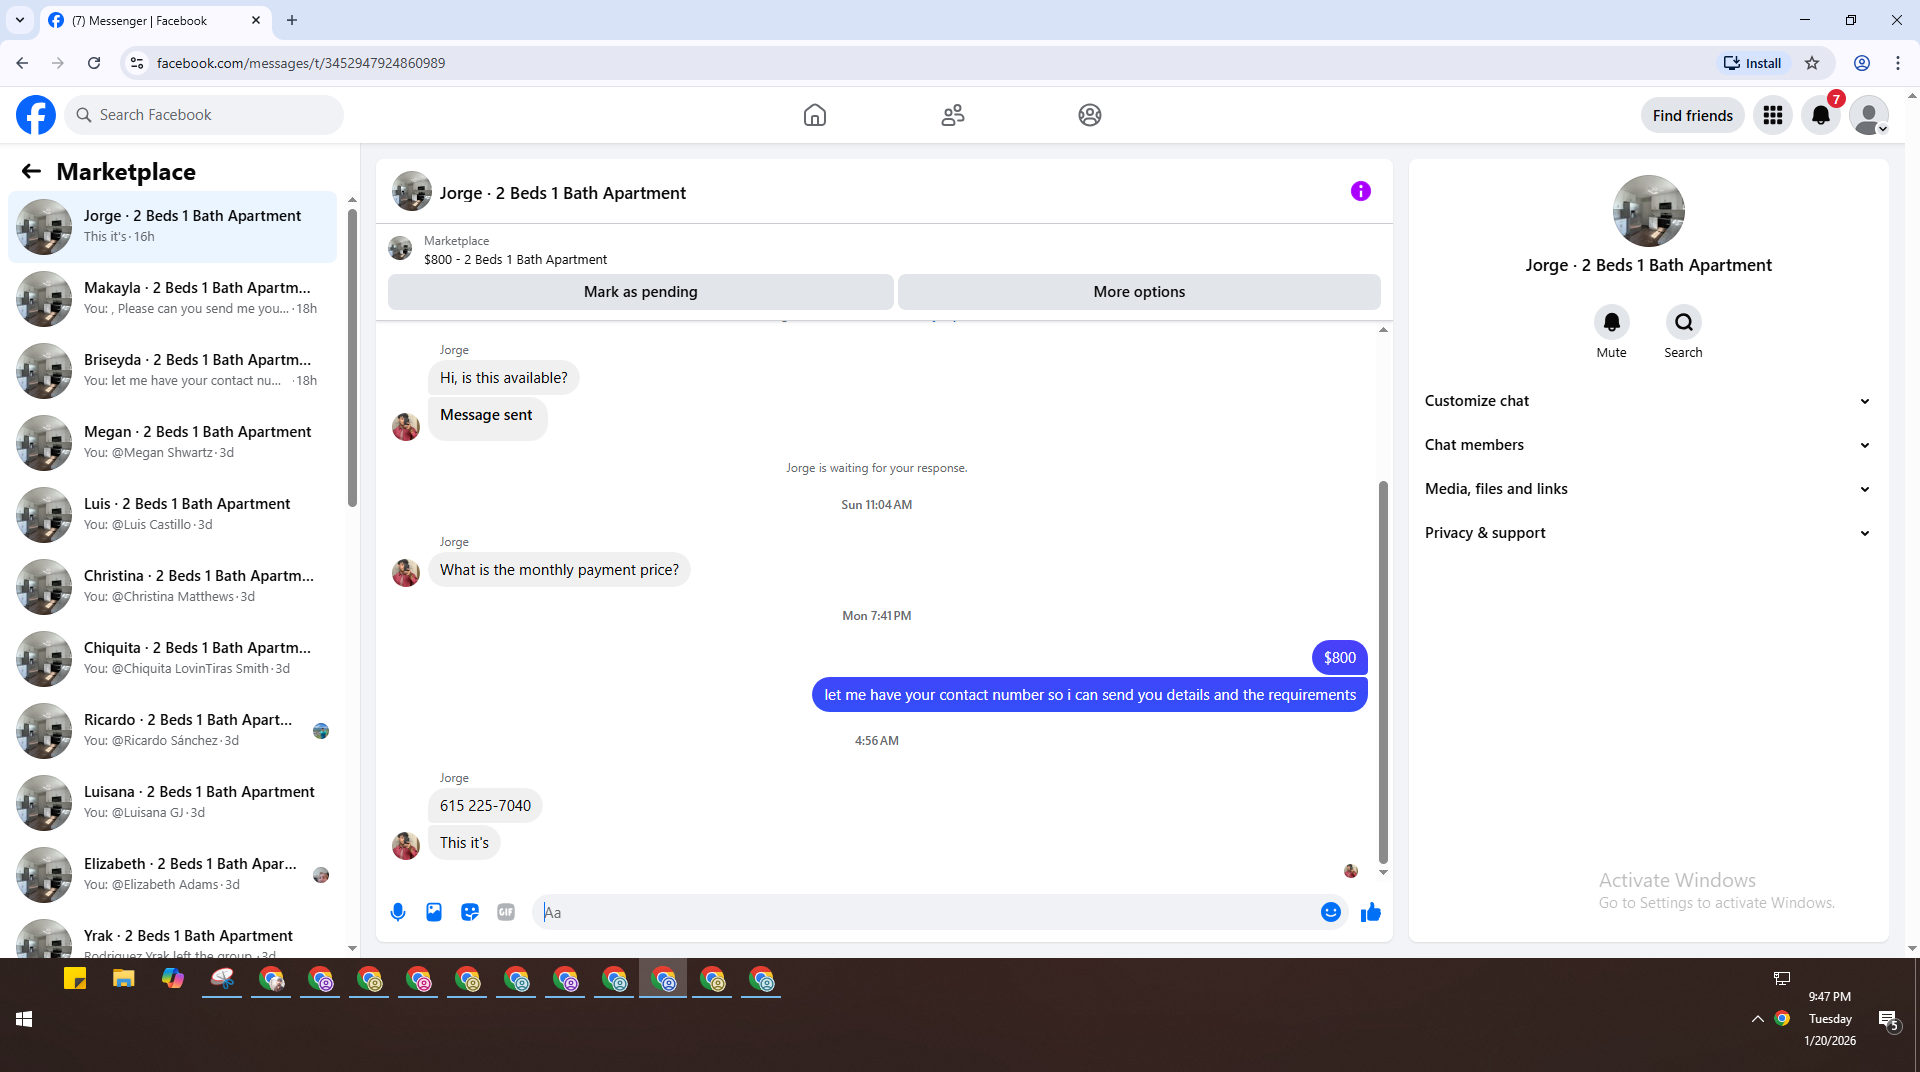Viewport: 1920px width, 1072px height.
Task: Open Chiquita's apartment conversation
Action: pyautogui.click(x=173, y=659)
